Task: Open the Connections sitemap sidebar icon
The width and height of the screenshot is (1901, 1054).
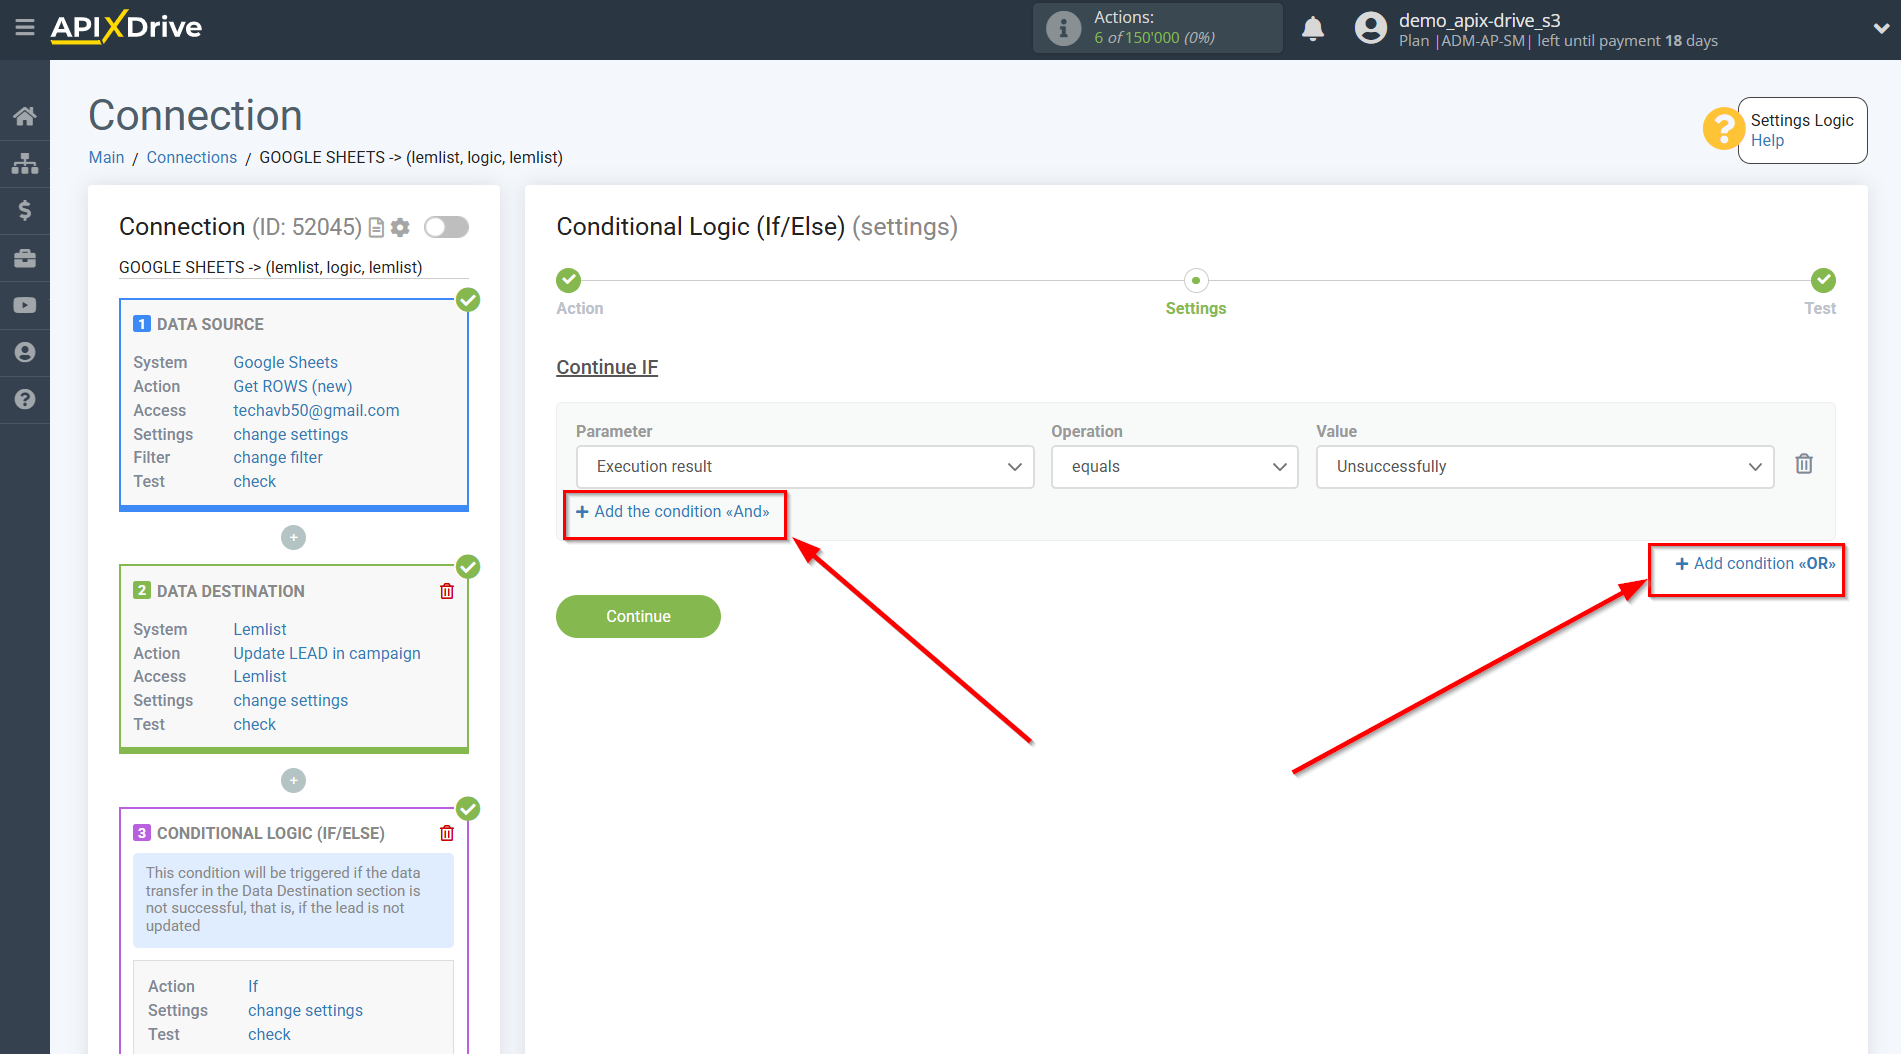Action: click(x=25, y=163)
